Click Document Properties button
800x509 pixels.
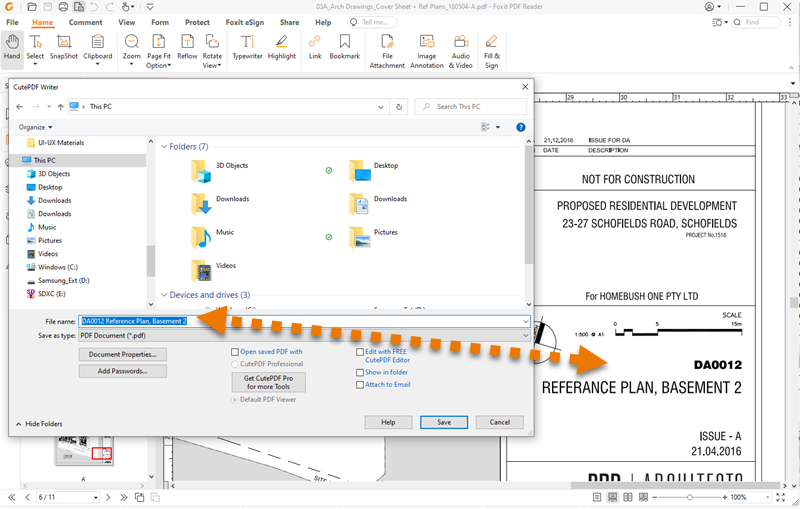point(122,354)
